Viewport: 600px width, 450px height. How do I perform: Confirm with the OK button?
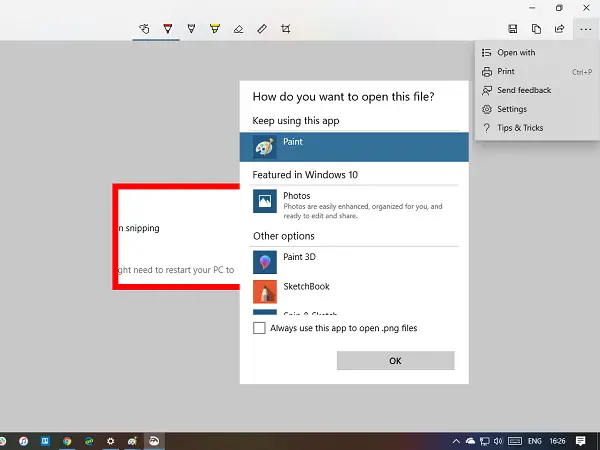395,360
